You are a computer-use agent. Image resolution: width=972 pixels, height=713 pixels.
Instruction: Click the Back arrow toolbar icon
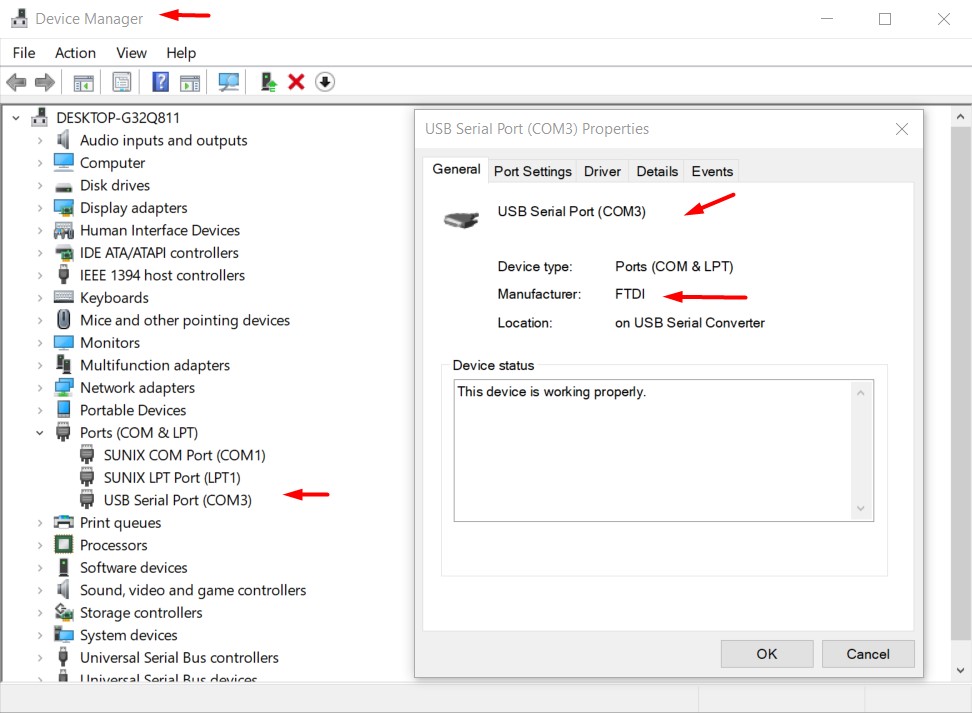[x=16, y=82]
